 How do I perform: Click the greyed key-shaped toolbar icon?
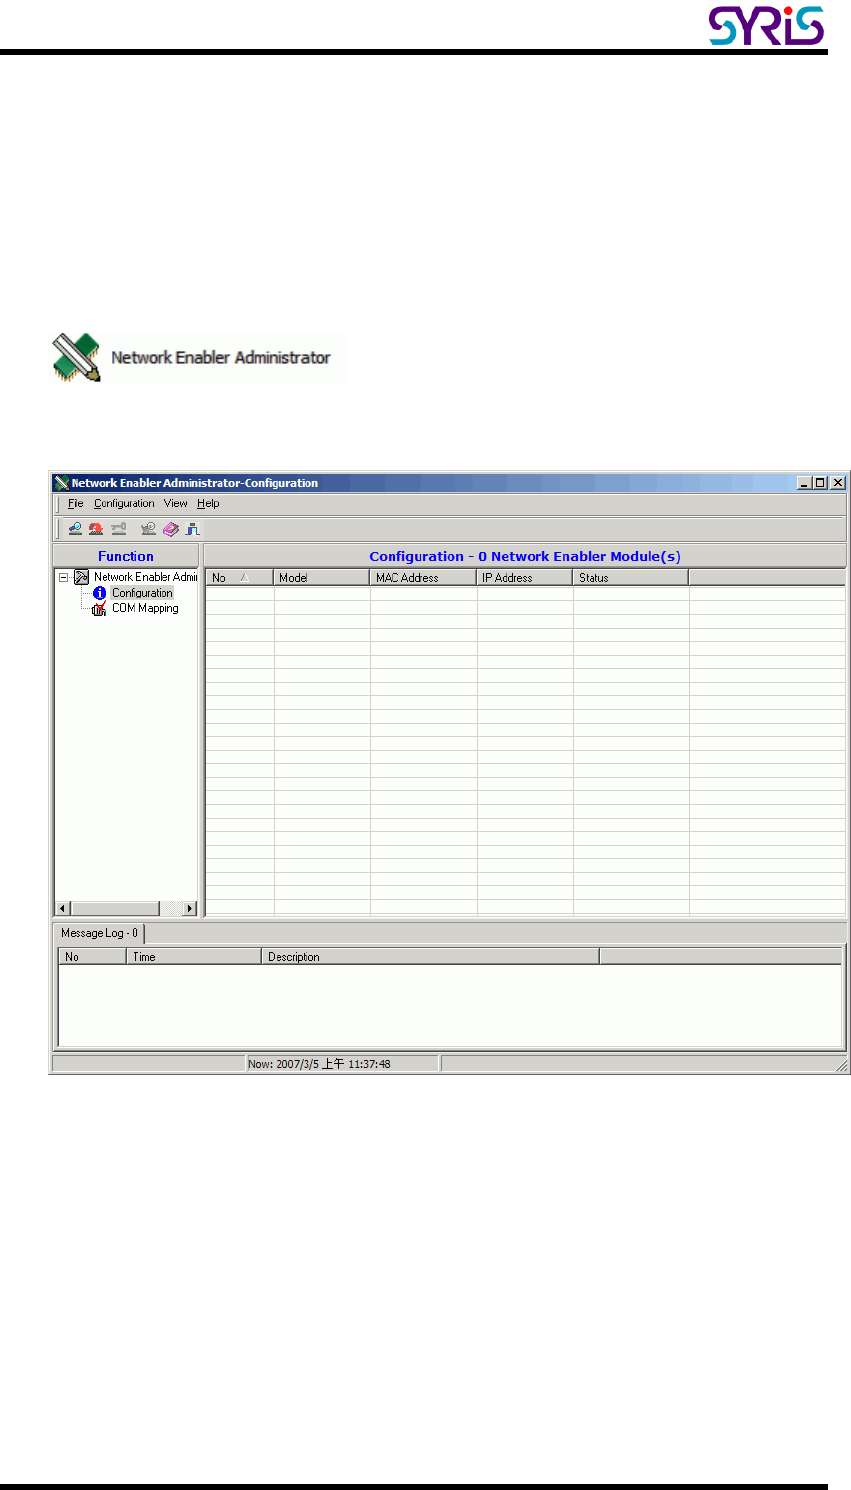pos(119,529)
